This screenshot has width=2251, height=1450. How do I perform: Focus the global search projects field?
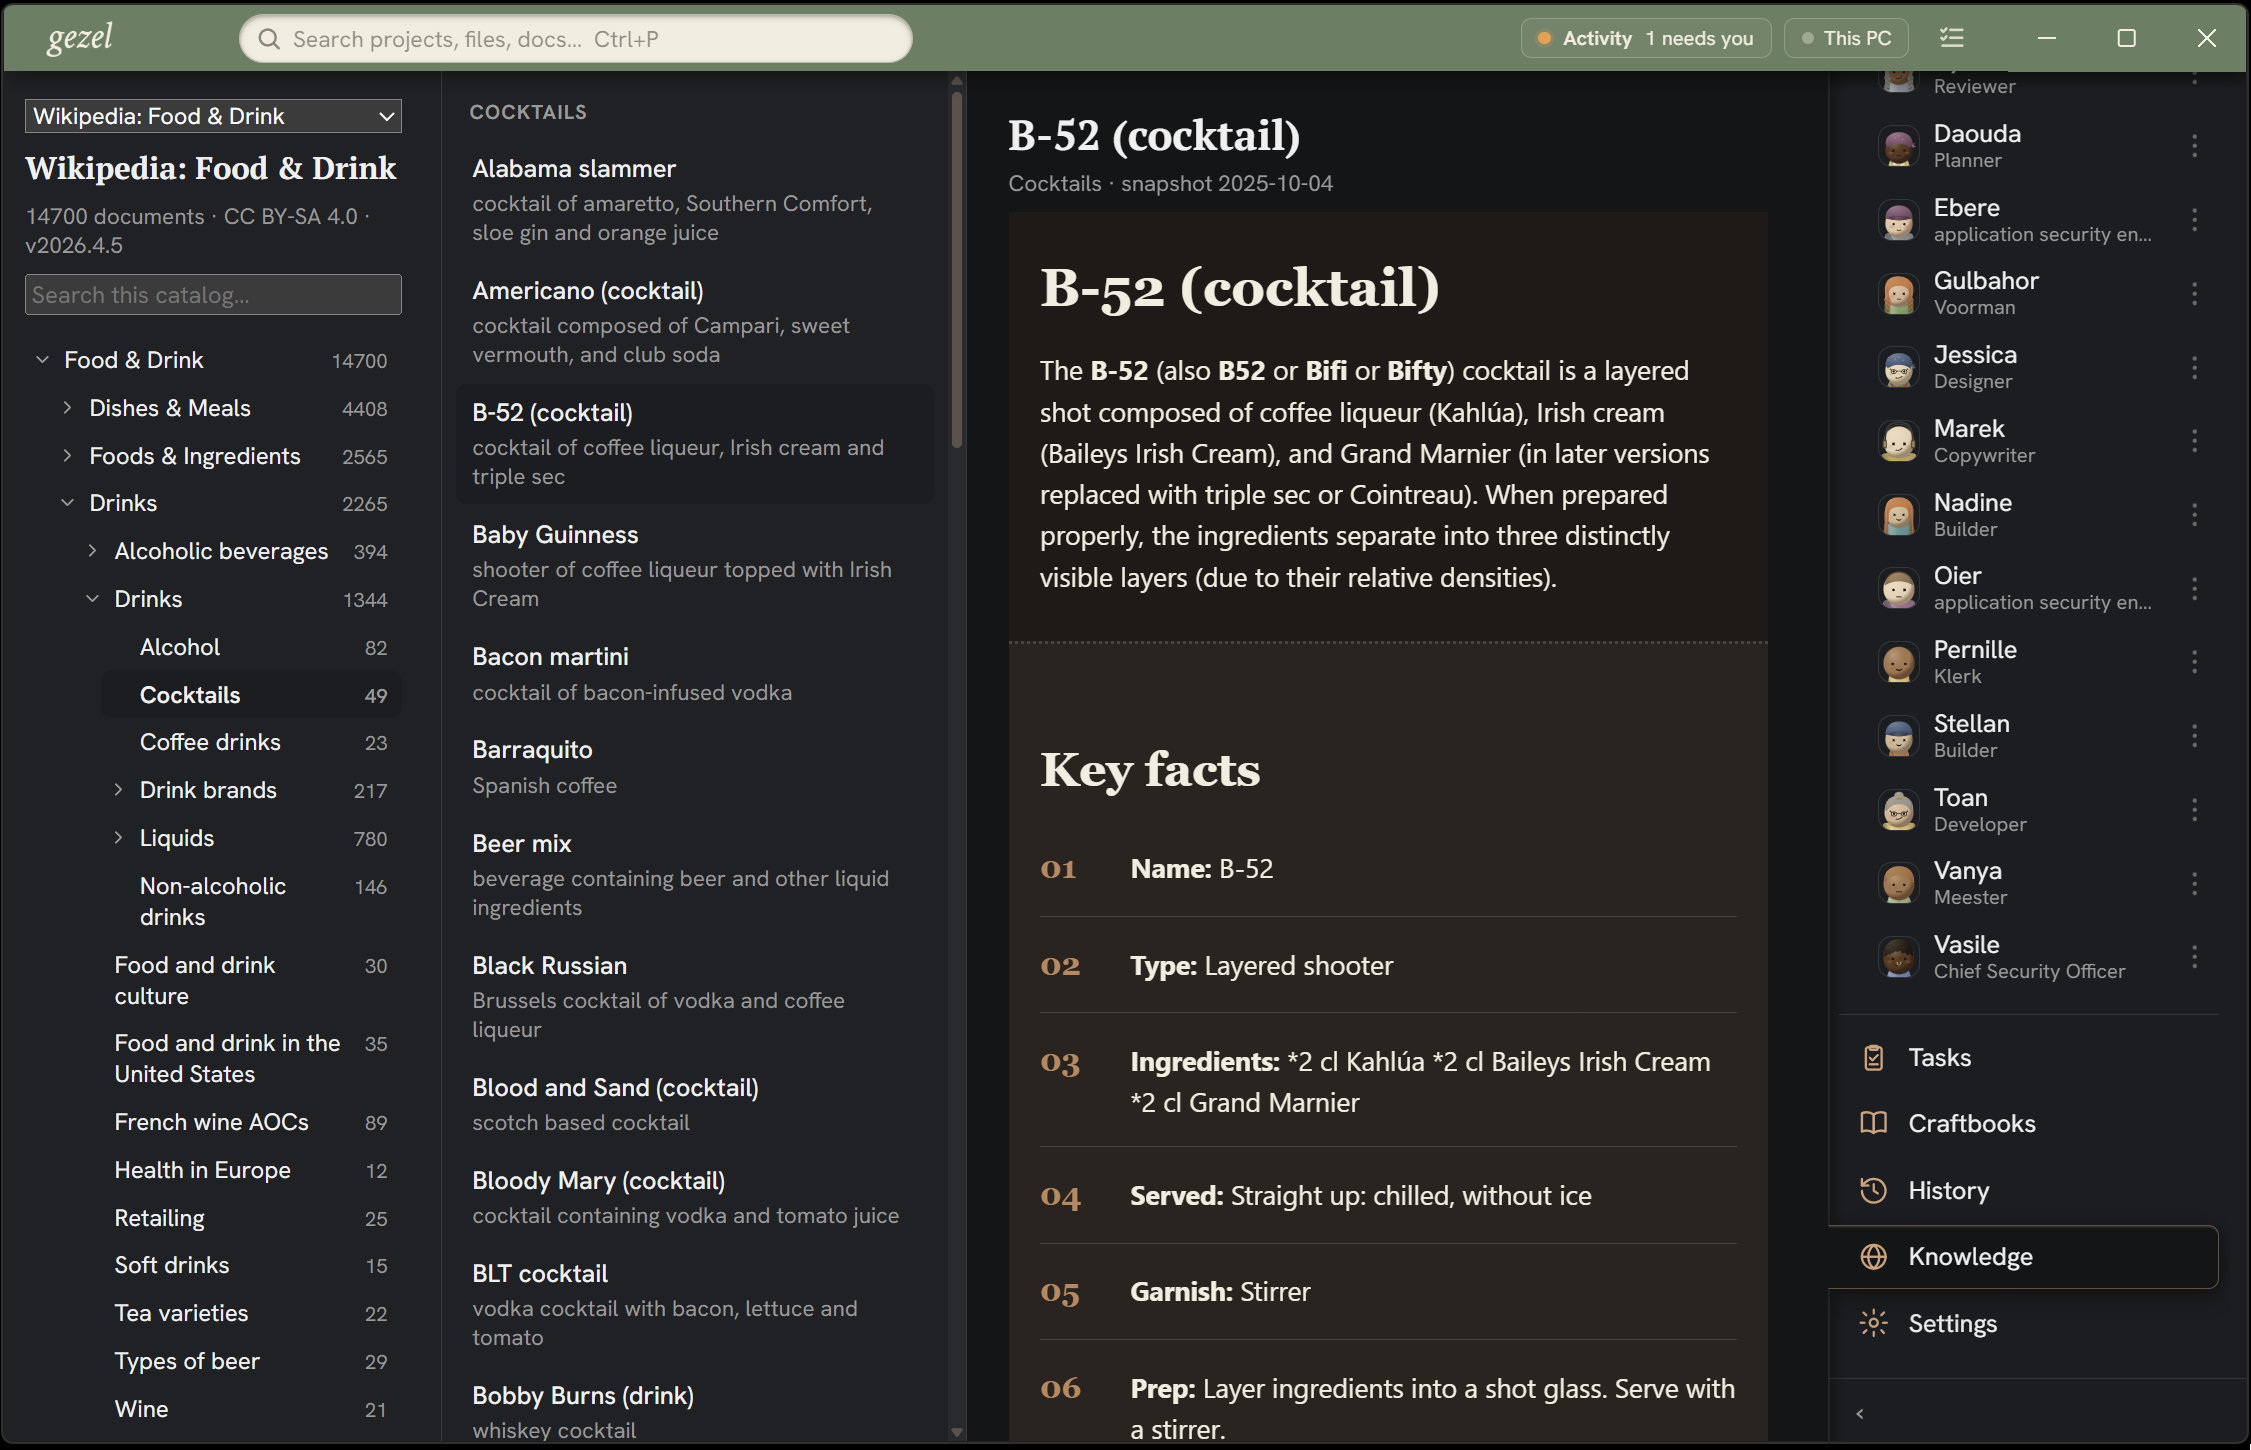(x=576, y=39)
